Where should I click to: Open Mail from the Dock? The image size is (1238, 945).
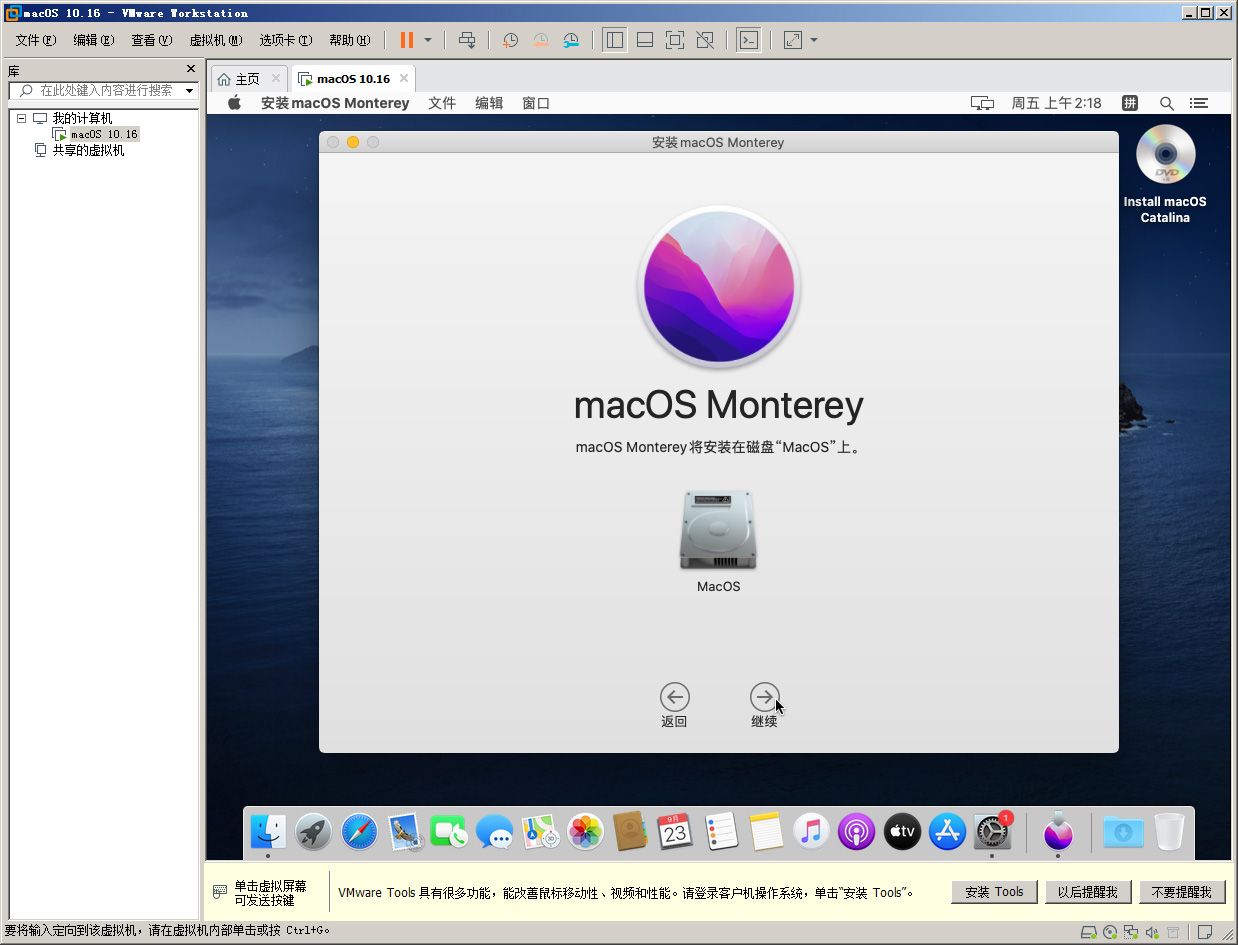coord(405,831)
